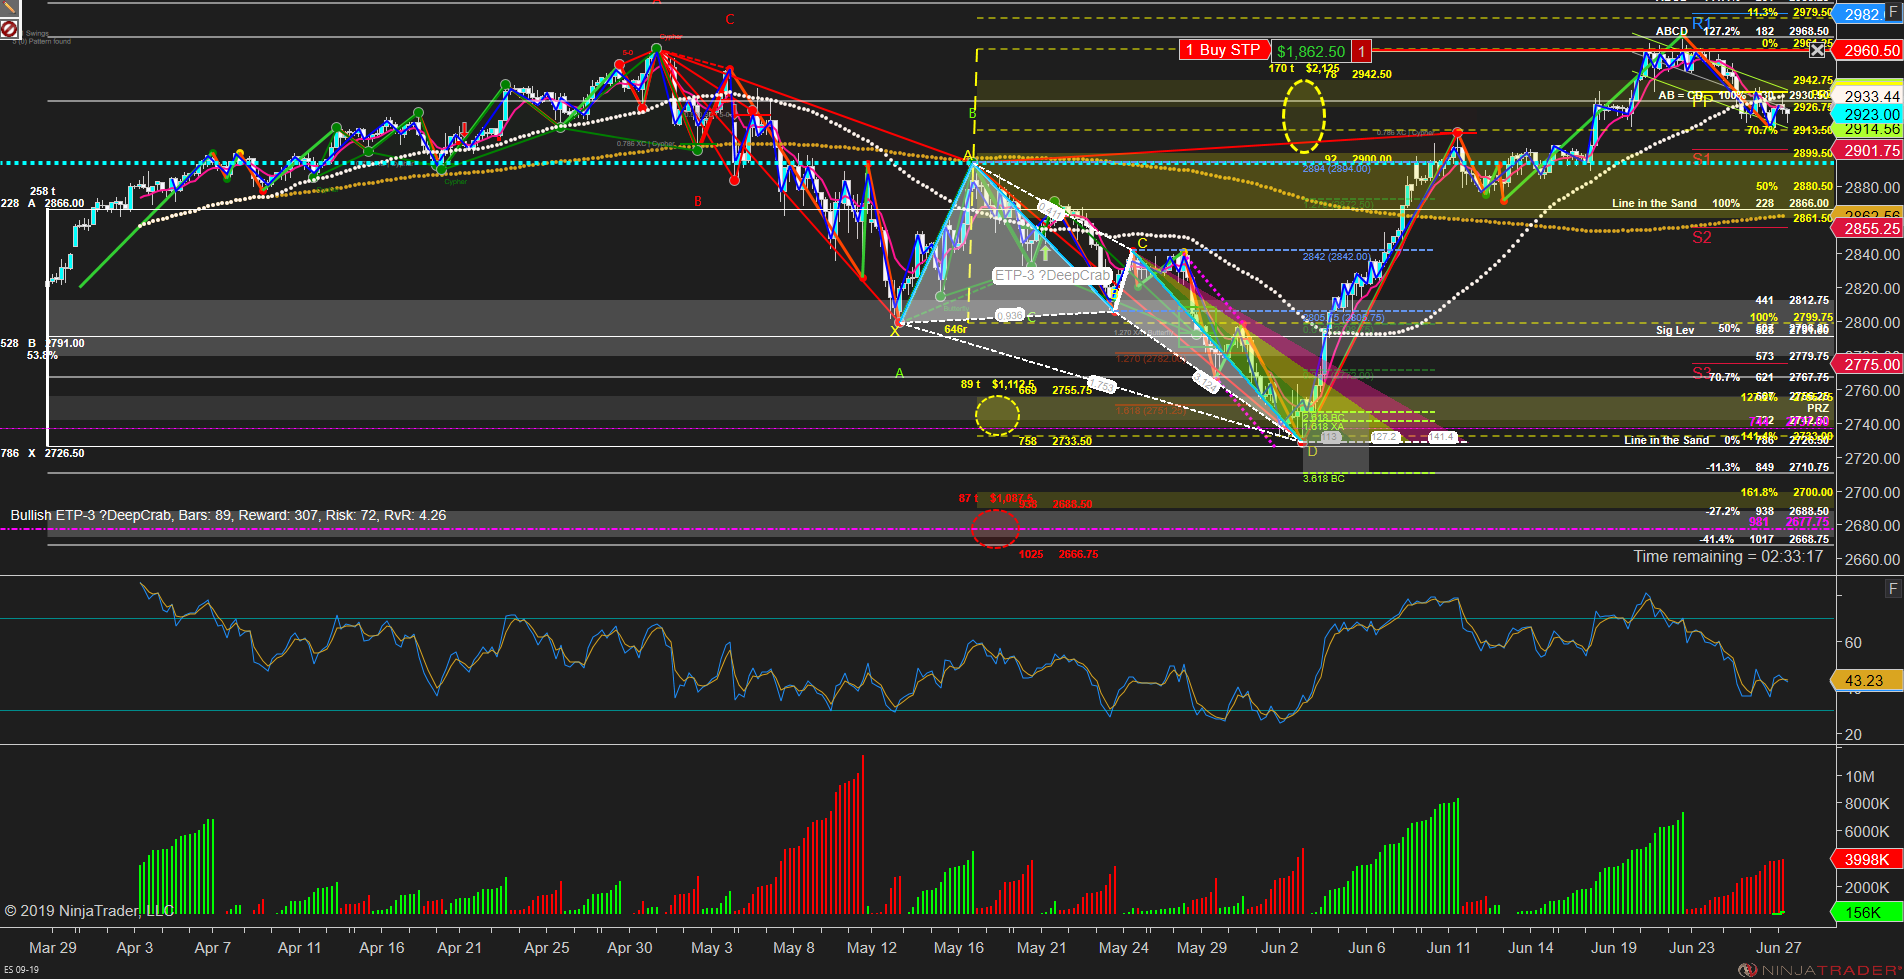Image resolution: width=1904 pixels, height=979 pixels.
Task: Click the '© 2019 NinjaTrader, LLC' text
Action: tap(89, 910)
